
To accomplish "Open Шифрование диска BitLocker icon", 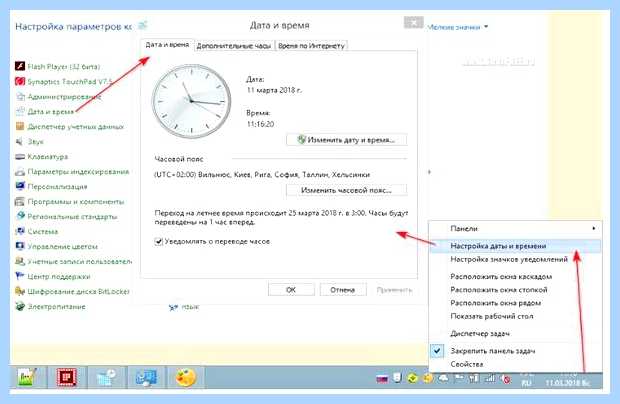I will [20, 291].
